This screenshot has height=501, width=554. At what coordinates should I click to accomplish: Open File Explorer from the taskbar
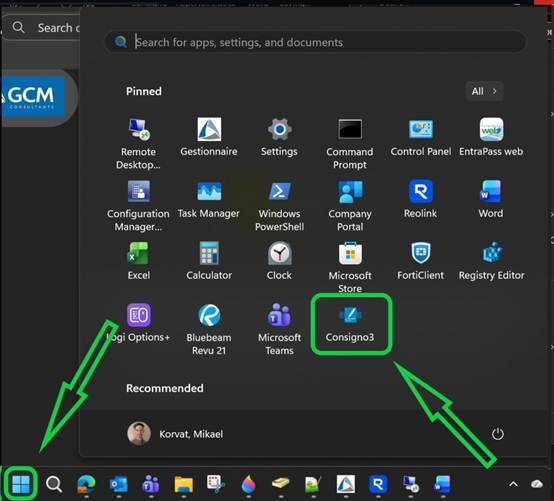click(184, 484)
